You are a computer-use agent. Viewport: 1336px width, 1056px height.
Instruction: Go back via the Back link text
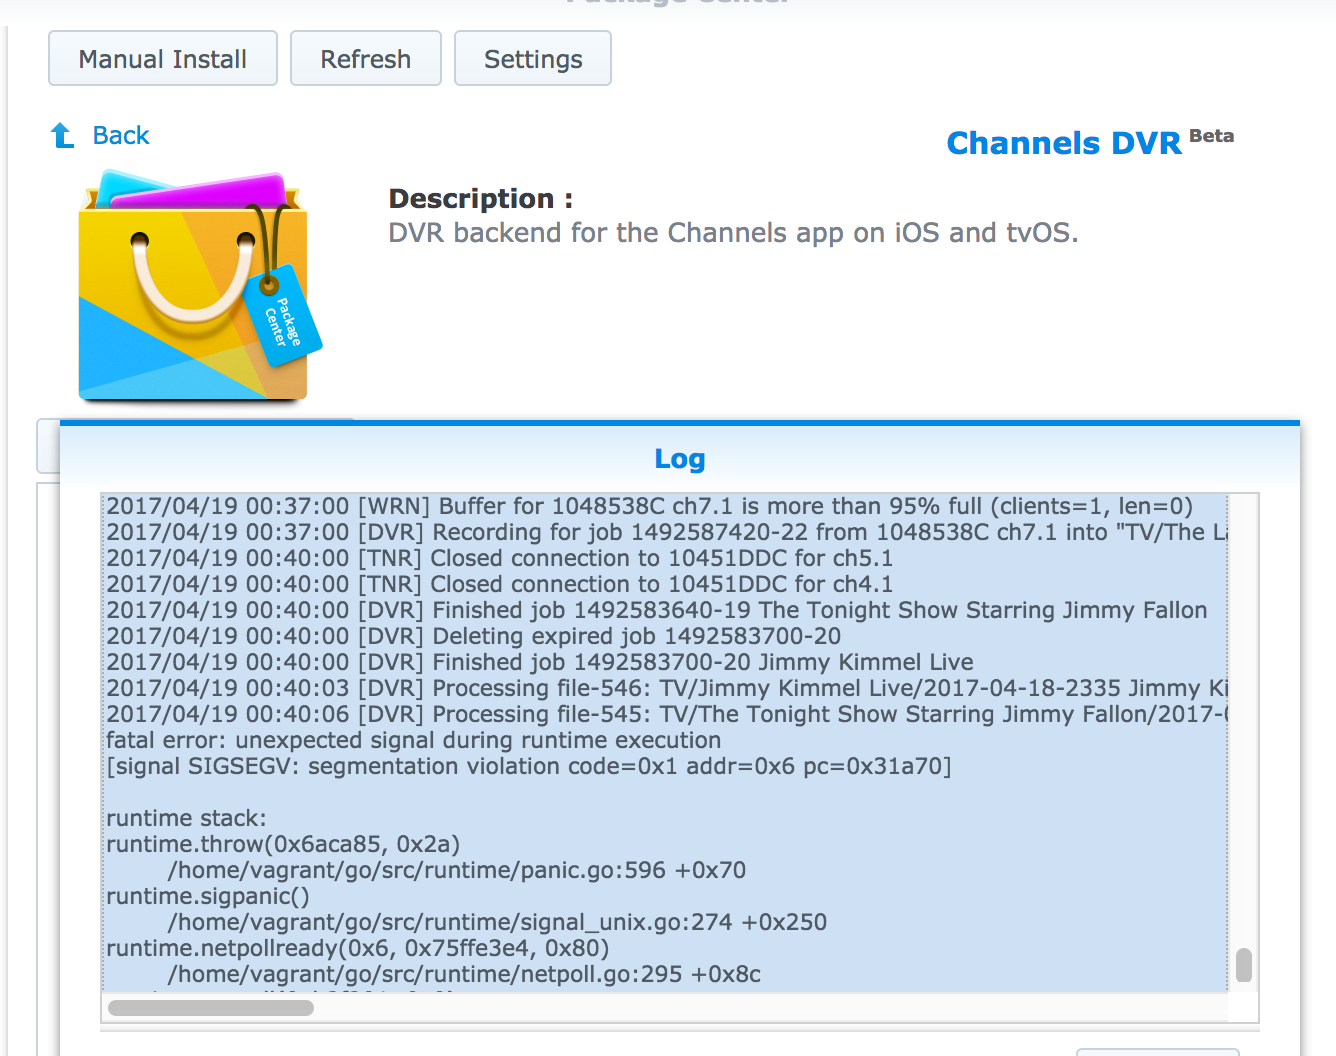coord(121,135)
